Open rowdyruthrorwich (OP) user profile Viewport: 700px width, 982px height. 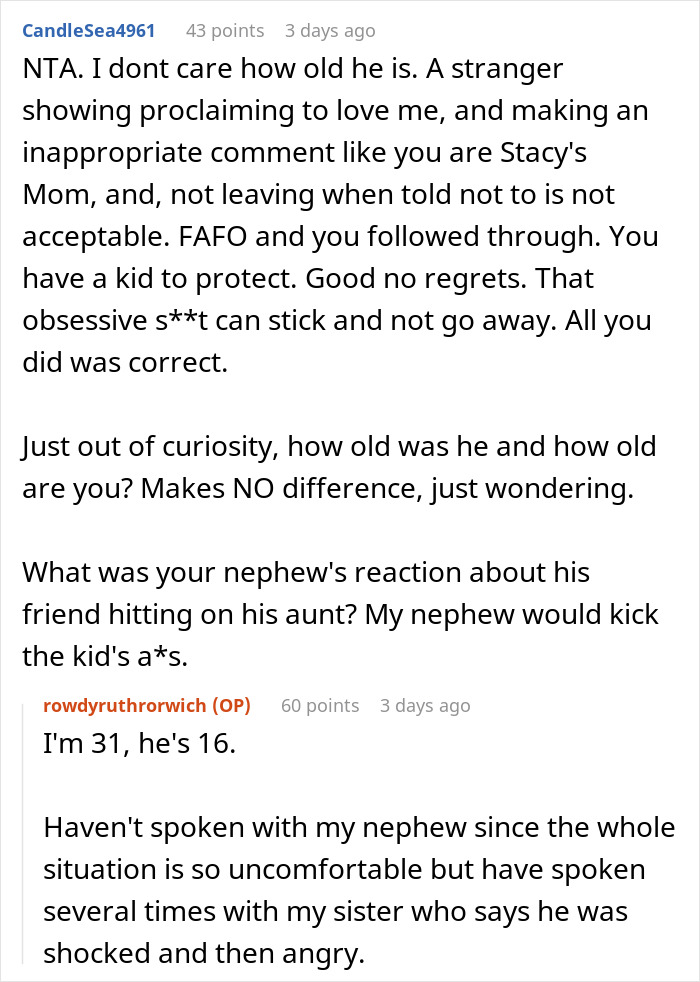(125, 705)
